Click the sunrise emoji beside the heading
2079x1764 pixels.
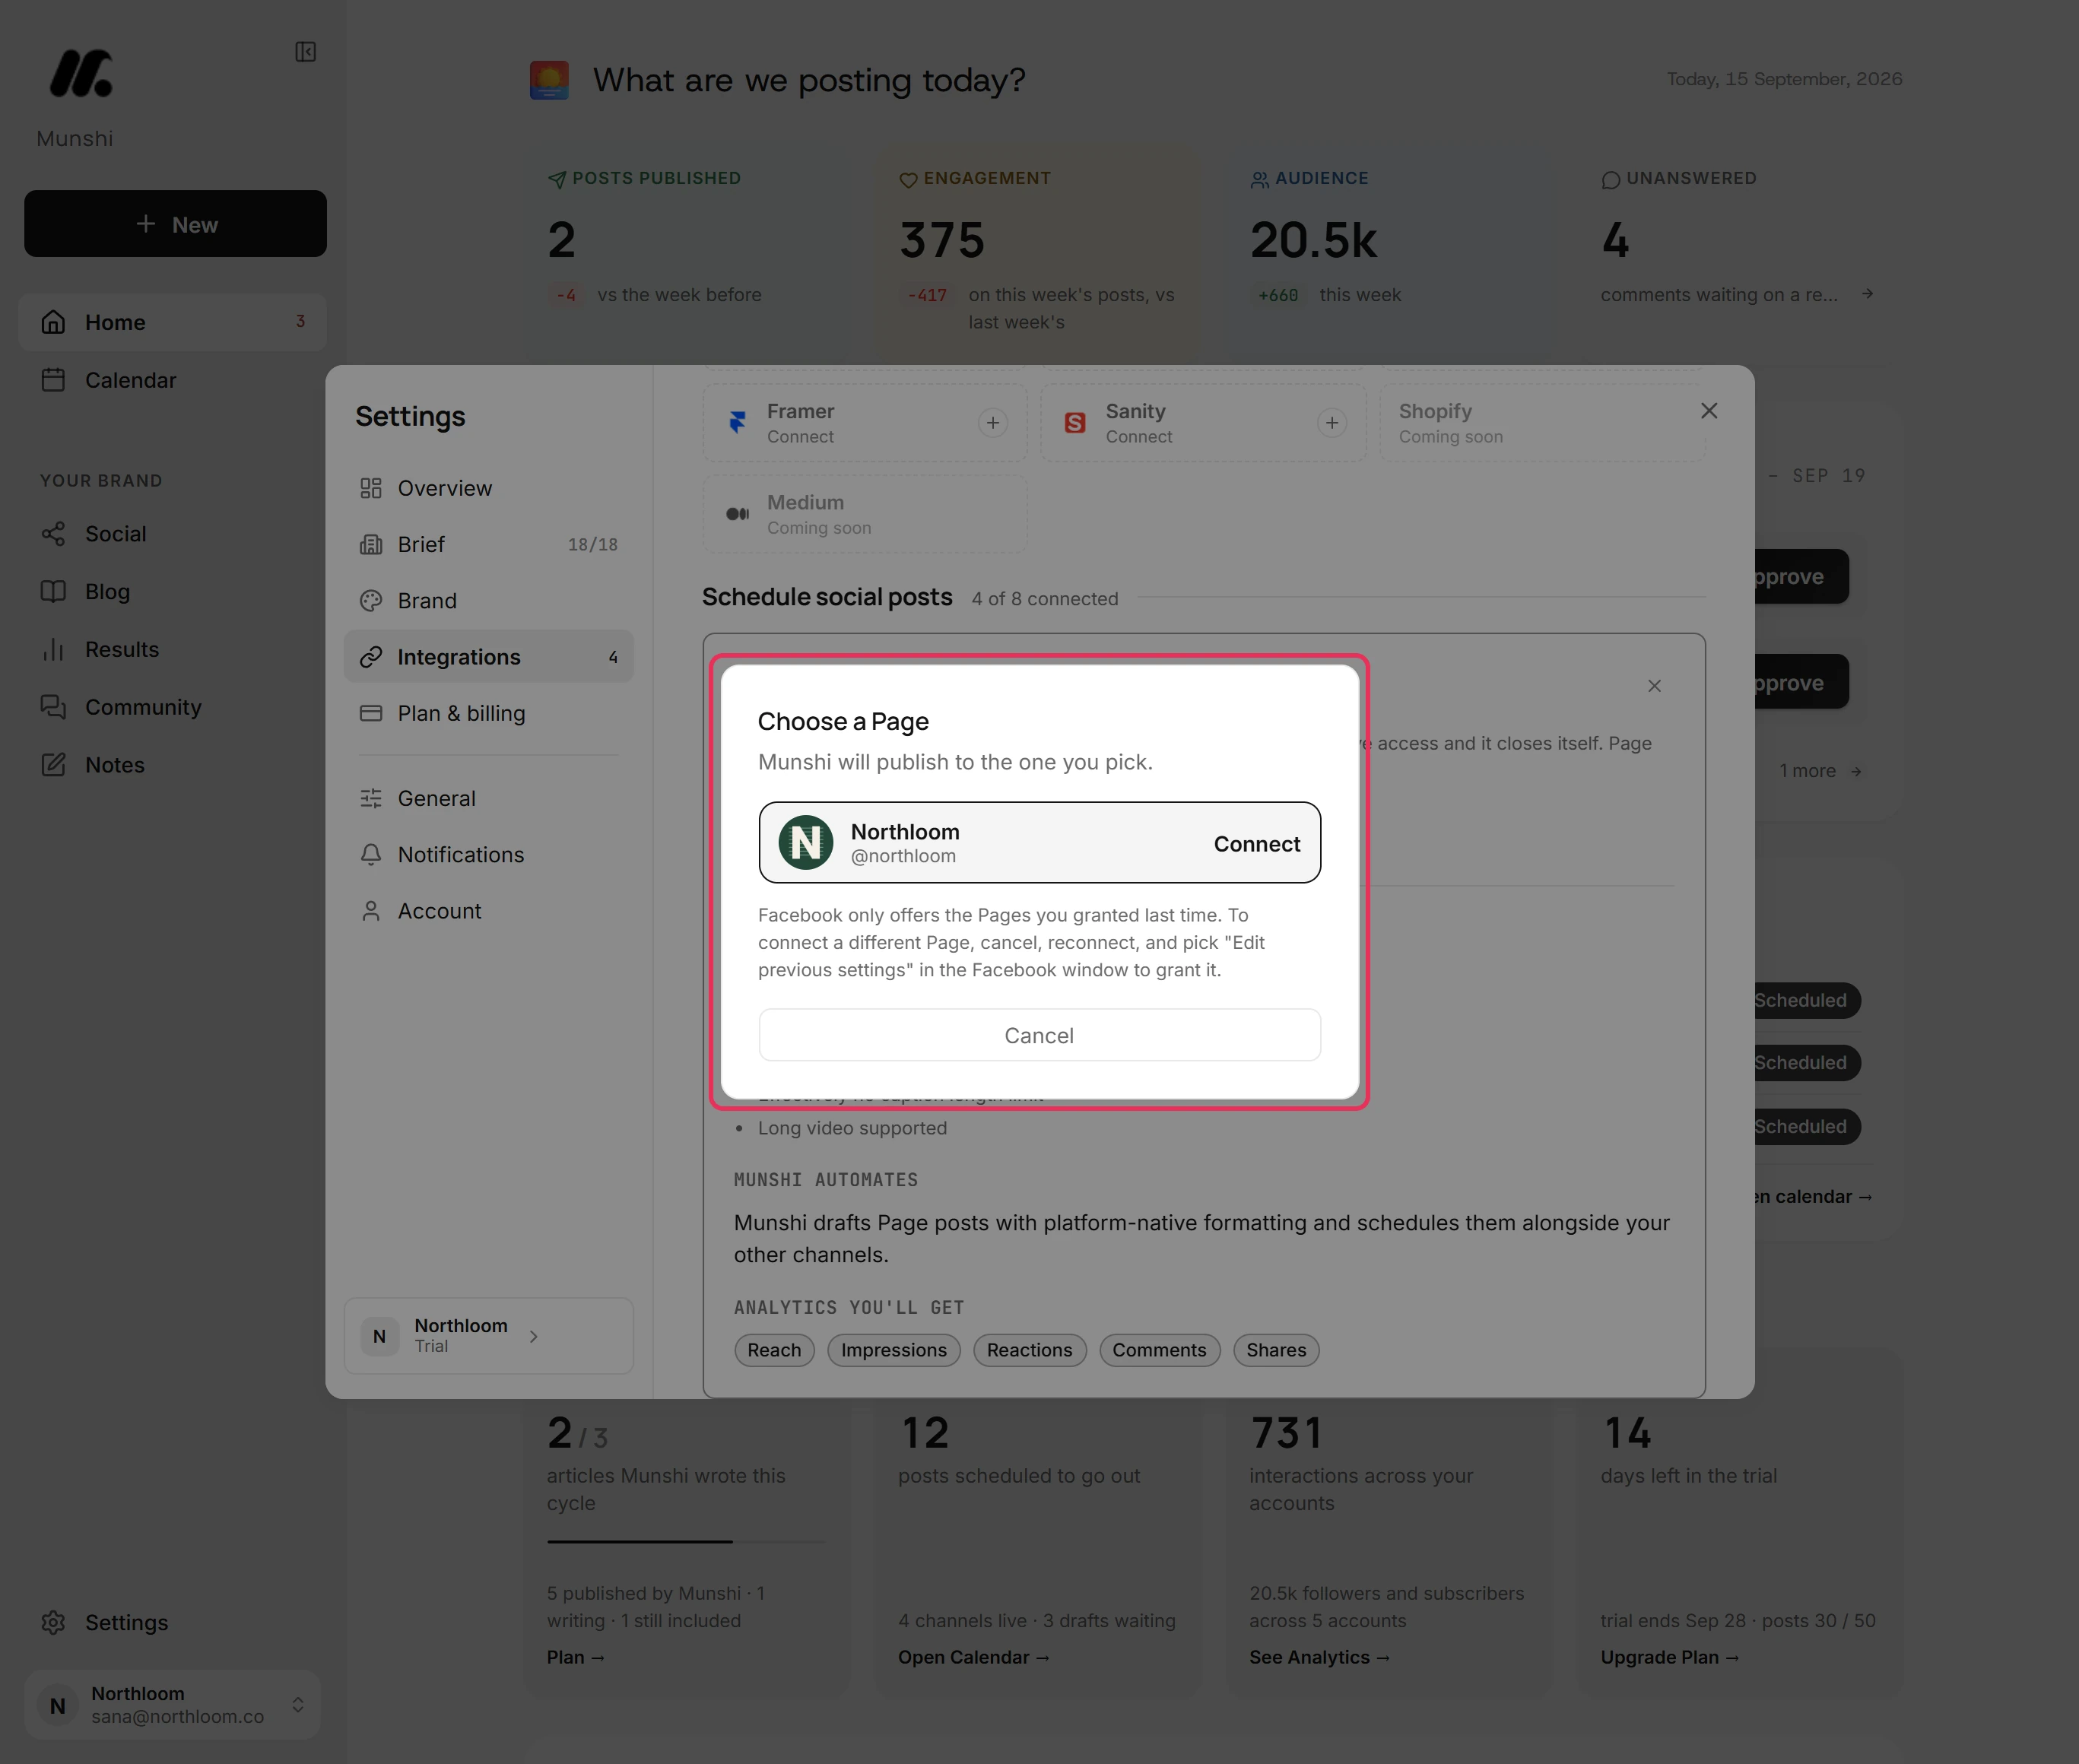[x=549, y=80]
